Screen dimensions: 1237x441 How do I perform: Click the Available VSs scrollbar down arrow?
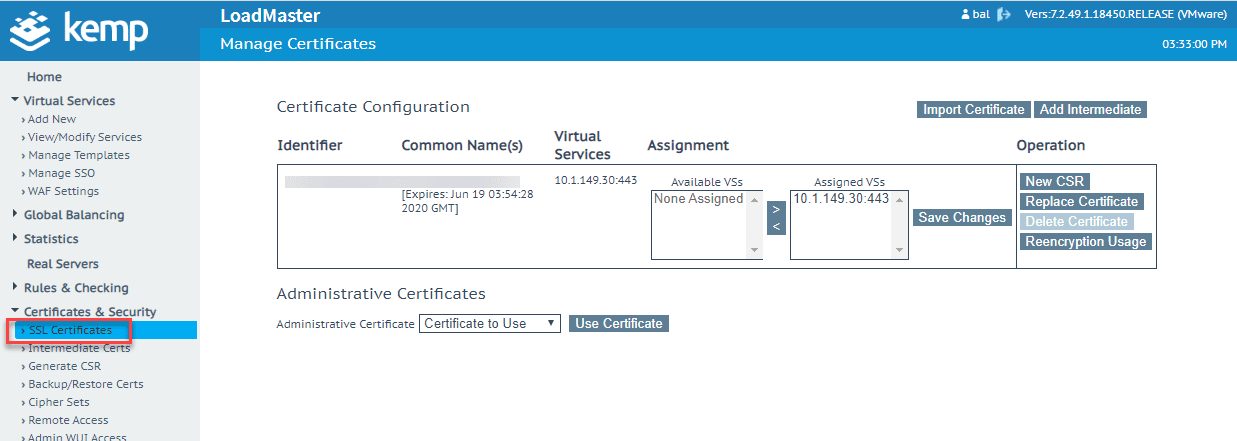click(x=755, y=251)
